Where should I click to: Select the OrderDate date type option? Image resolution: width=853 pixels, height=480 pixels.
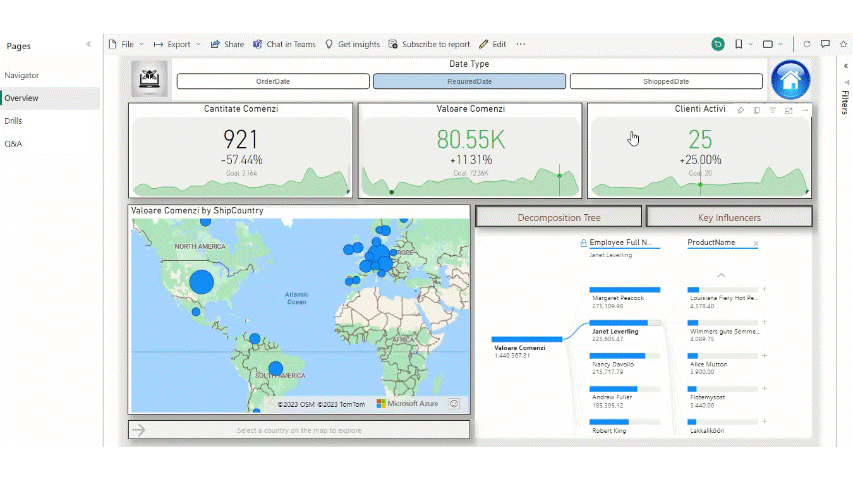coord(271,81)
